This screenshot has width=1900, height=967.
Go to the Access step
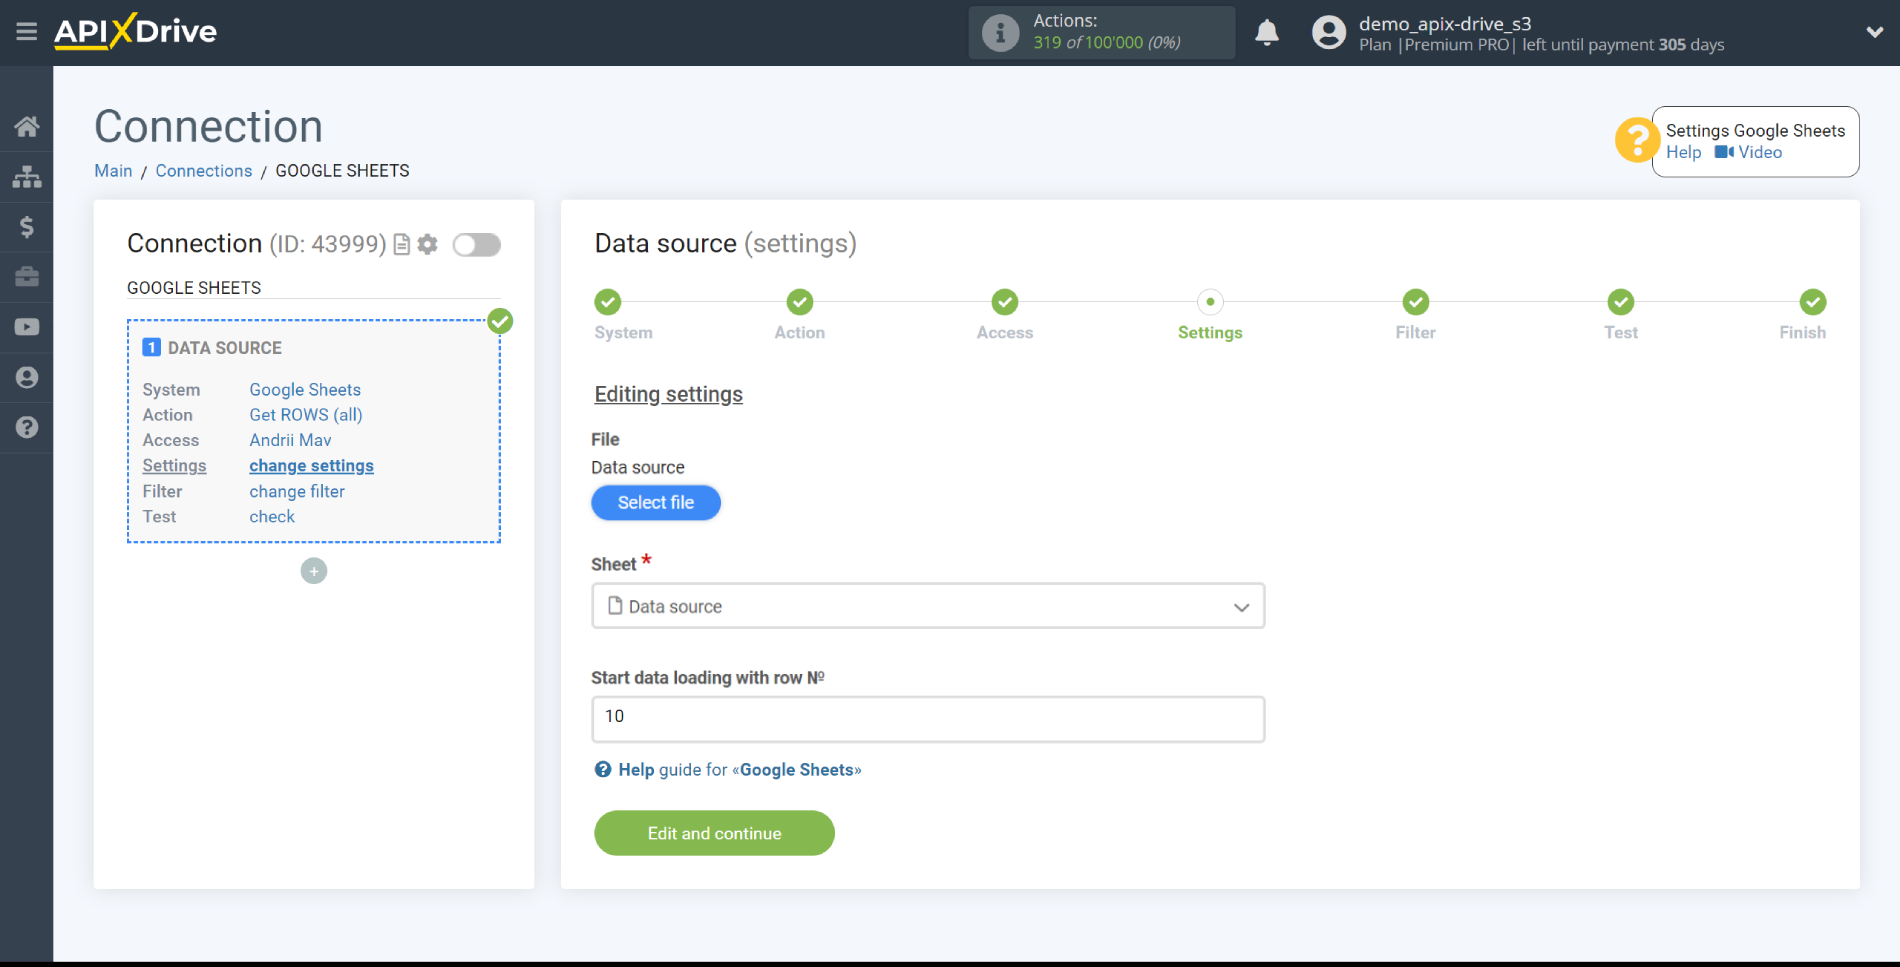click(x=1005, y=302)
